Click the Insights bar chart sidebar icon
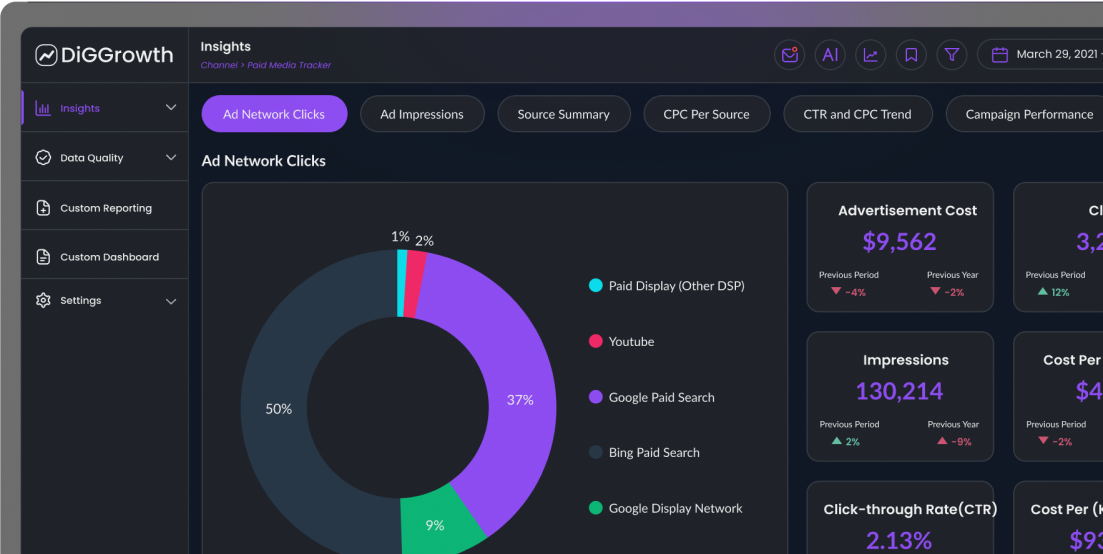Screen dimensions: 1103x554 coord(43,108)
